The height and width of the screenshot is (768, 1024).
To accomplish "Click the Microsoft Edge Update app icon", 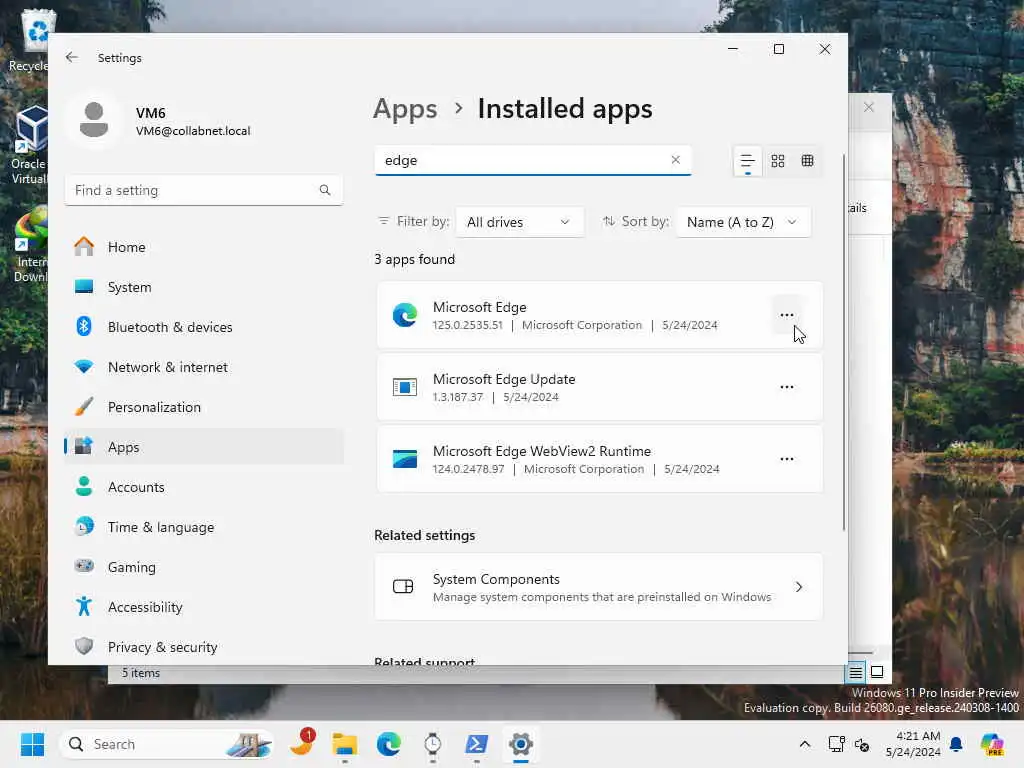I will [x=404, y=387].
